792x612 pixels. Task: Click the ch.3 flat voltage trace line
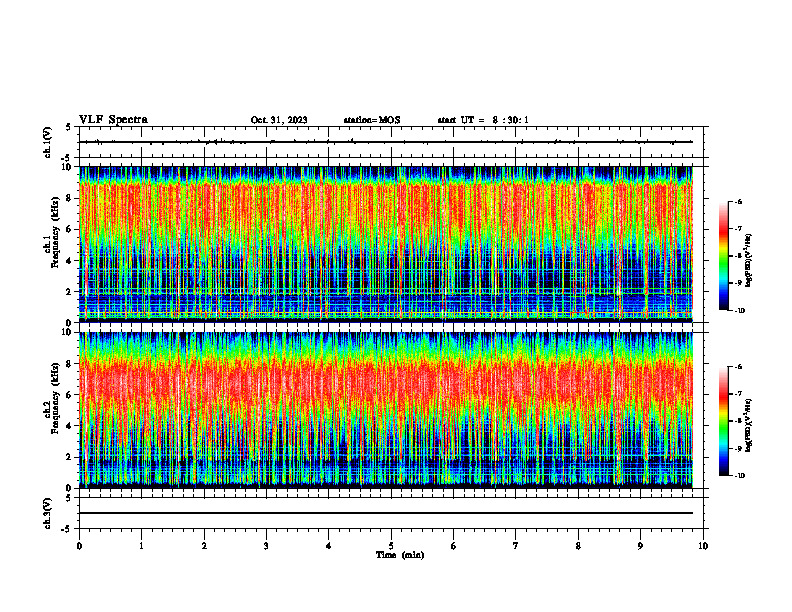click(x=386, y=513)
